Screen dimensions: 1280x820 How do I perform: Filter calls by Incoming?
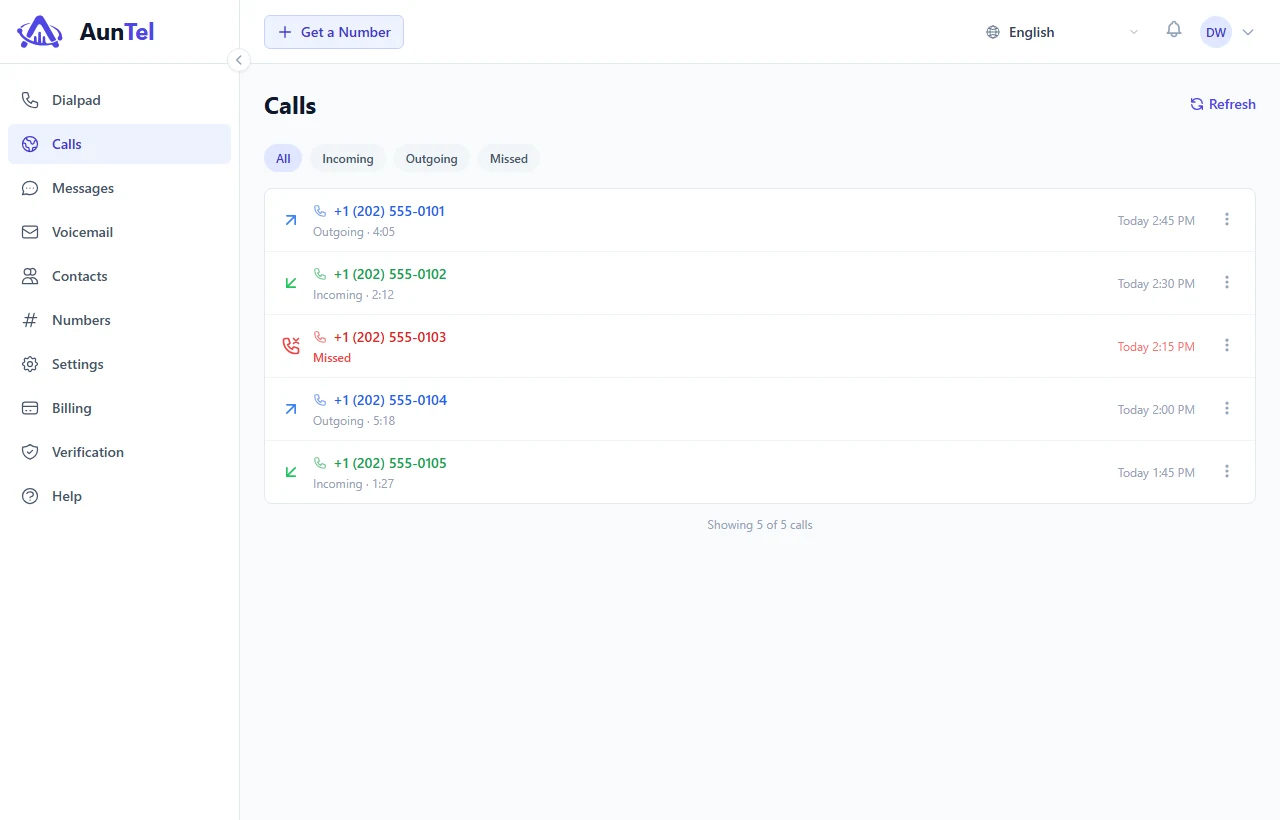(348, 158)
